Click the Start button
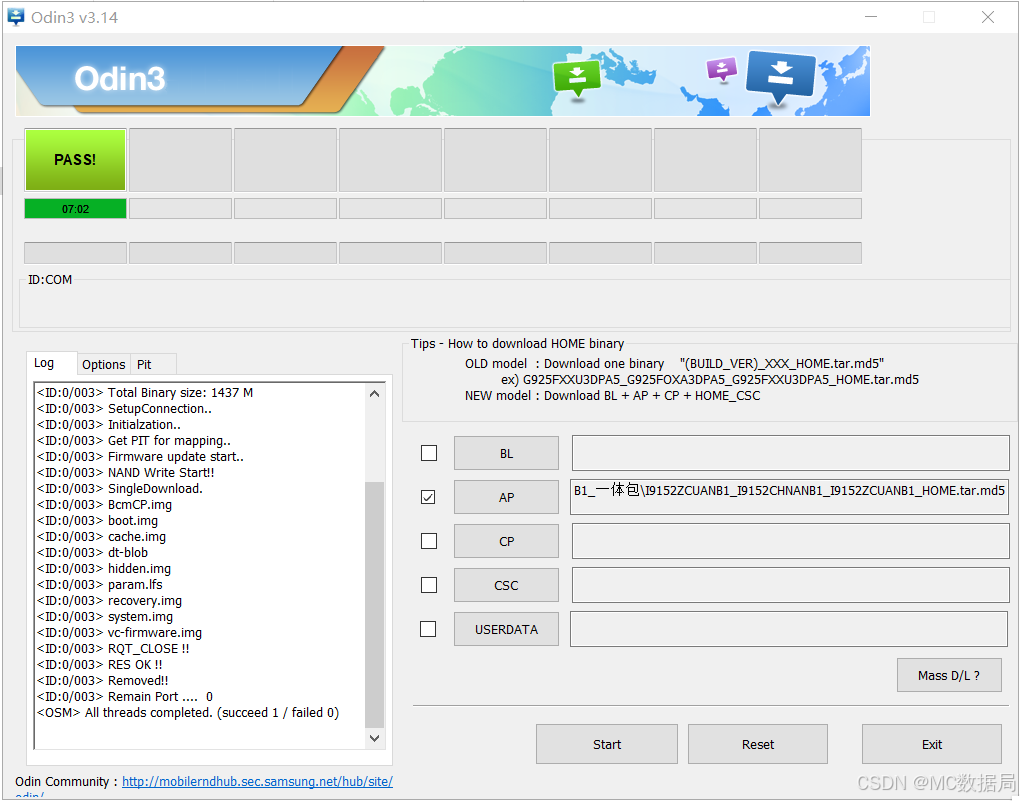The image size is (1020, 801). (606, 744)
